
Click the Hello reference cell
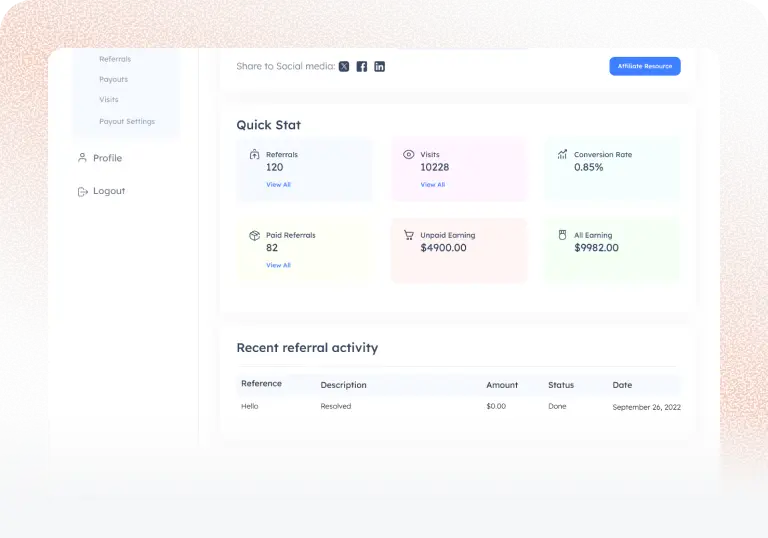coord(249,406)
